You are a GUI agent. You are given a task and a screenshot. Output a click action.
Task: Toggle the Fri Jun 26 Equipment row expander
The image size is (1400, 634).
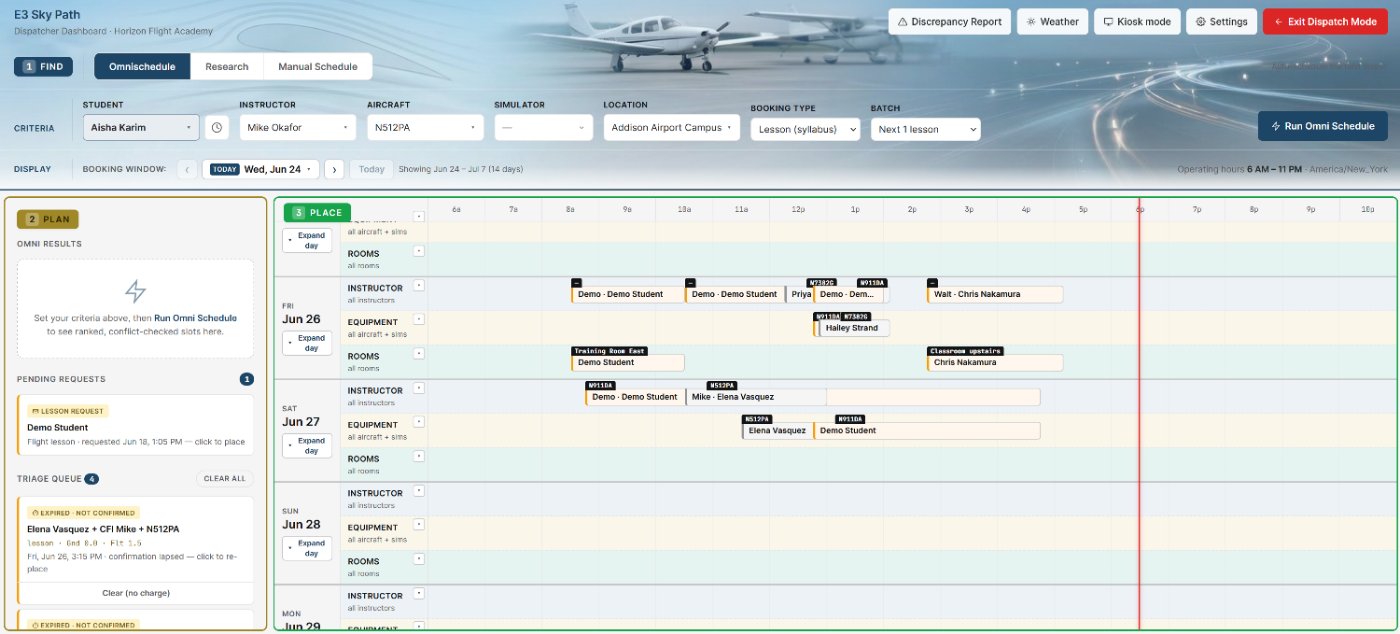tap(420, 319)
